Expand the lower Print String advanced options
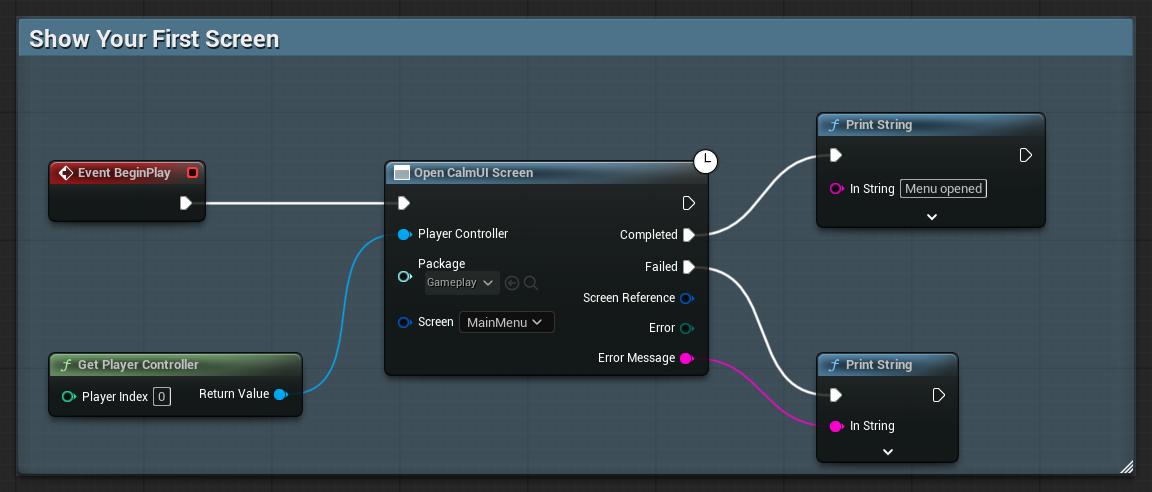 [888, 452]
